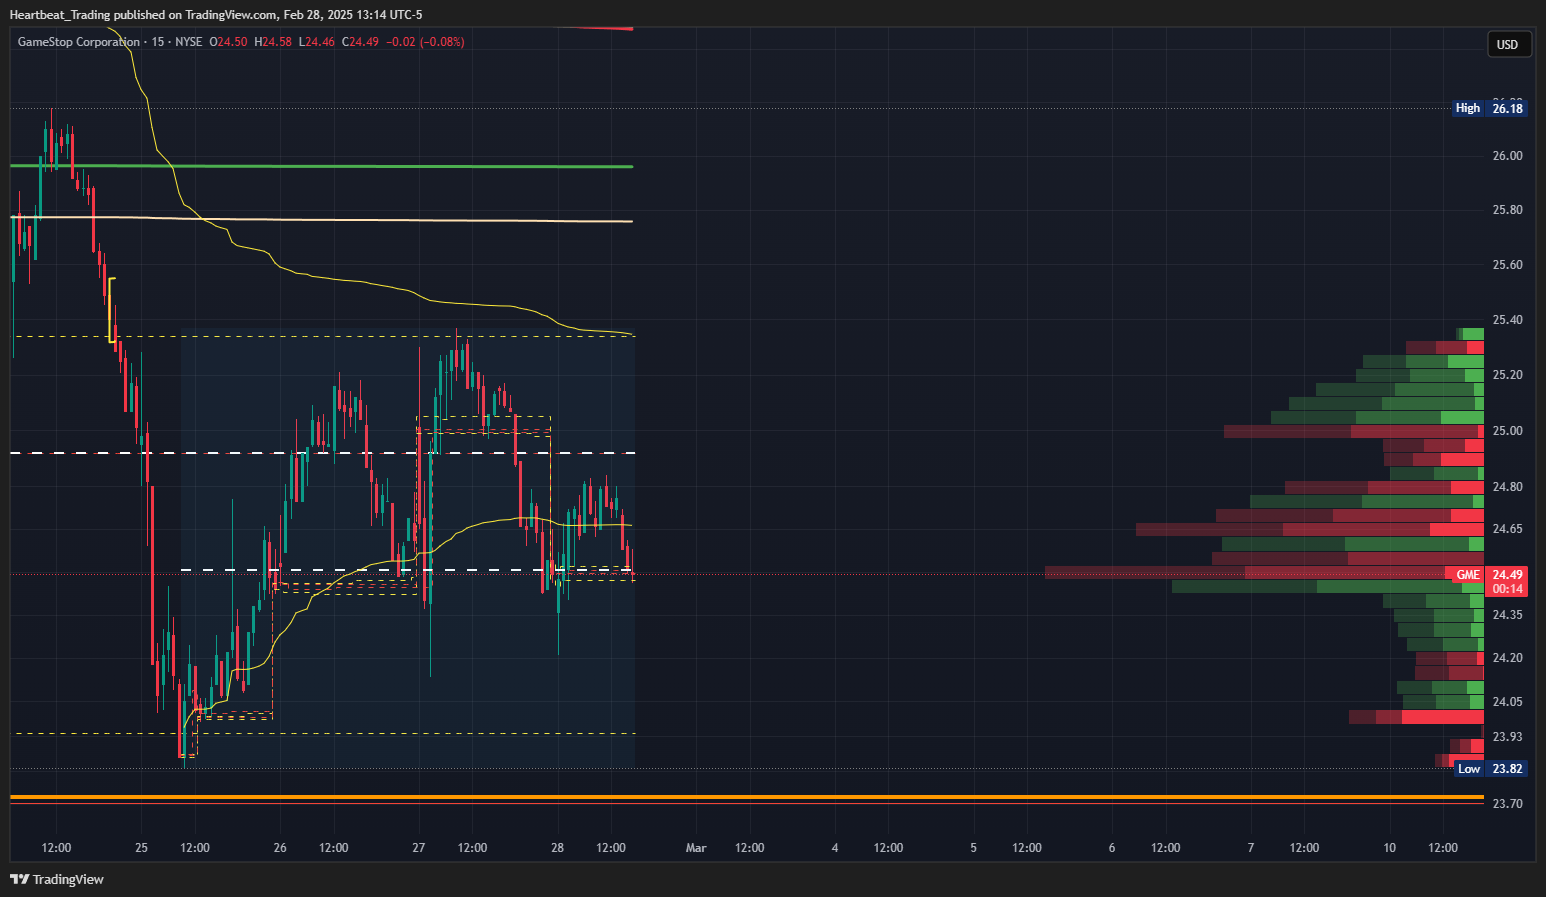This screenshot has height=897, width=1546.
Task: Click the 25.20 price axis label
Action: click(1507, 375)
